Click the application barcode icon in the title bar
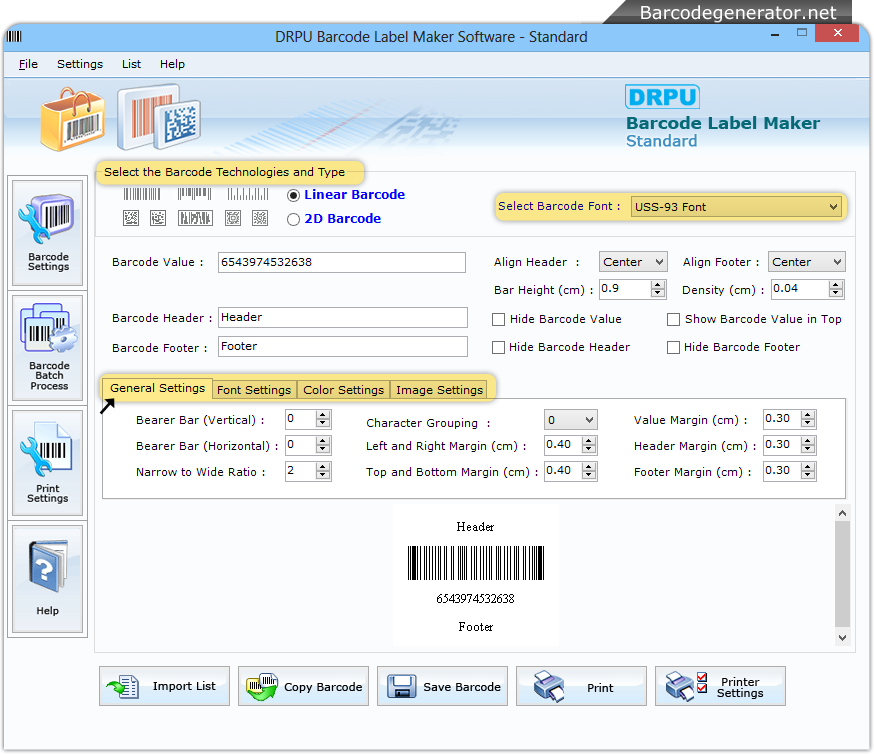The height and width of the screenshot is (754, 874). pos(14,37)
